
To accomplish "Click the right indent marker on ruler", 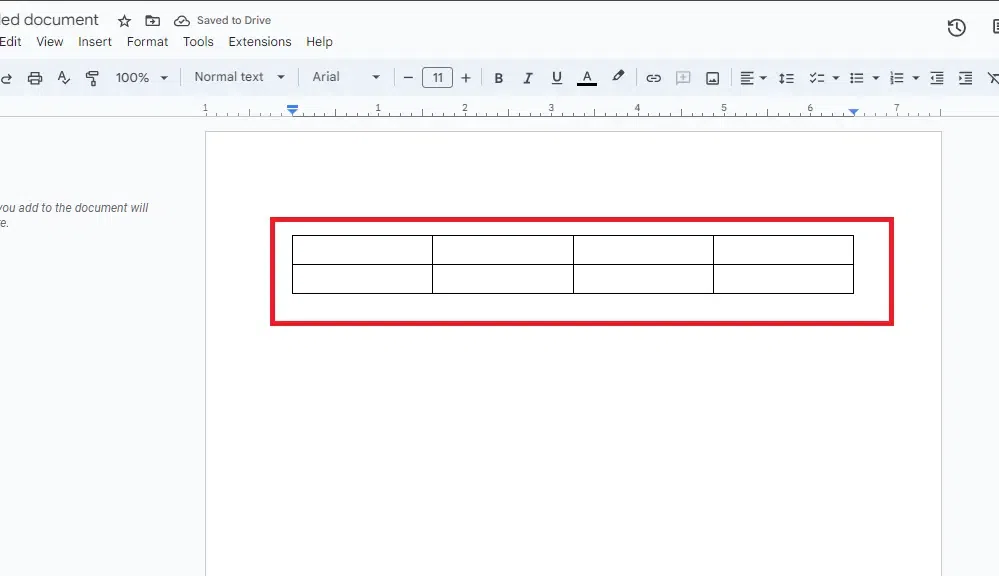I will (853, 112).
